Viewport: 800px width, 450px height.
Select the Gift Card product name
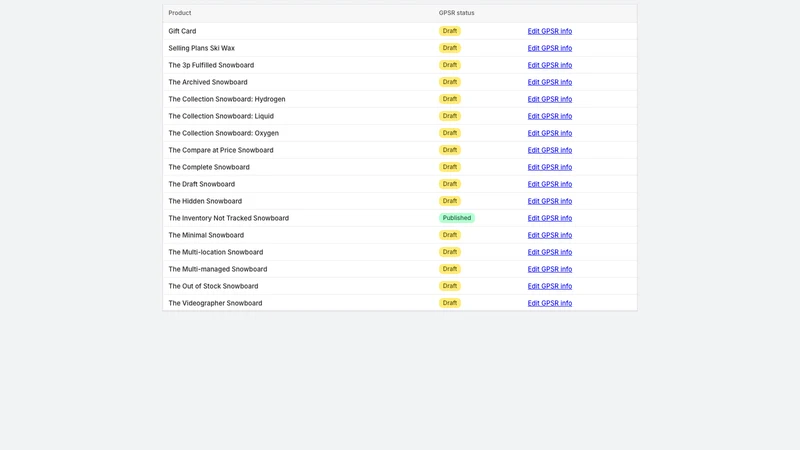182,31
